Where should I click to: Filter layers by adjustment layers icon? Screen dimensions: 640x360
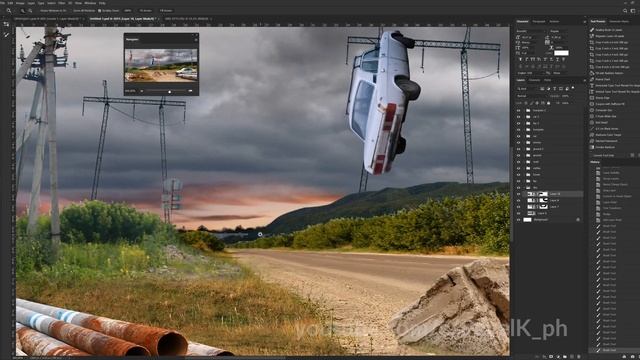pos(548,89)
